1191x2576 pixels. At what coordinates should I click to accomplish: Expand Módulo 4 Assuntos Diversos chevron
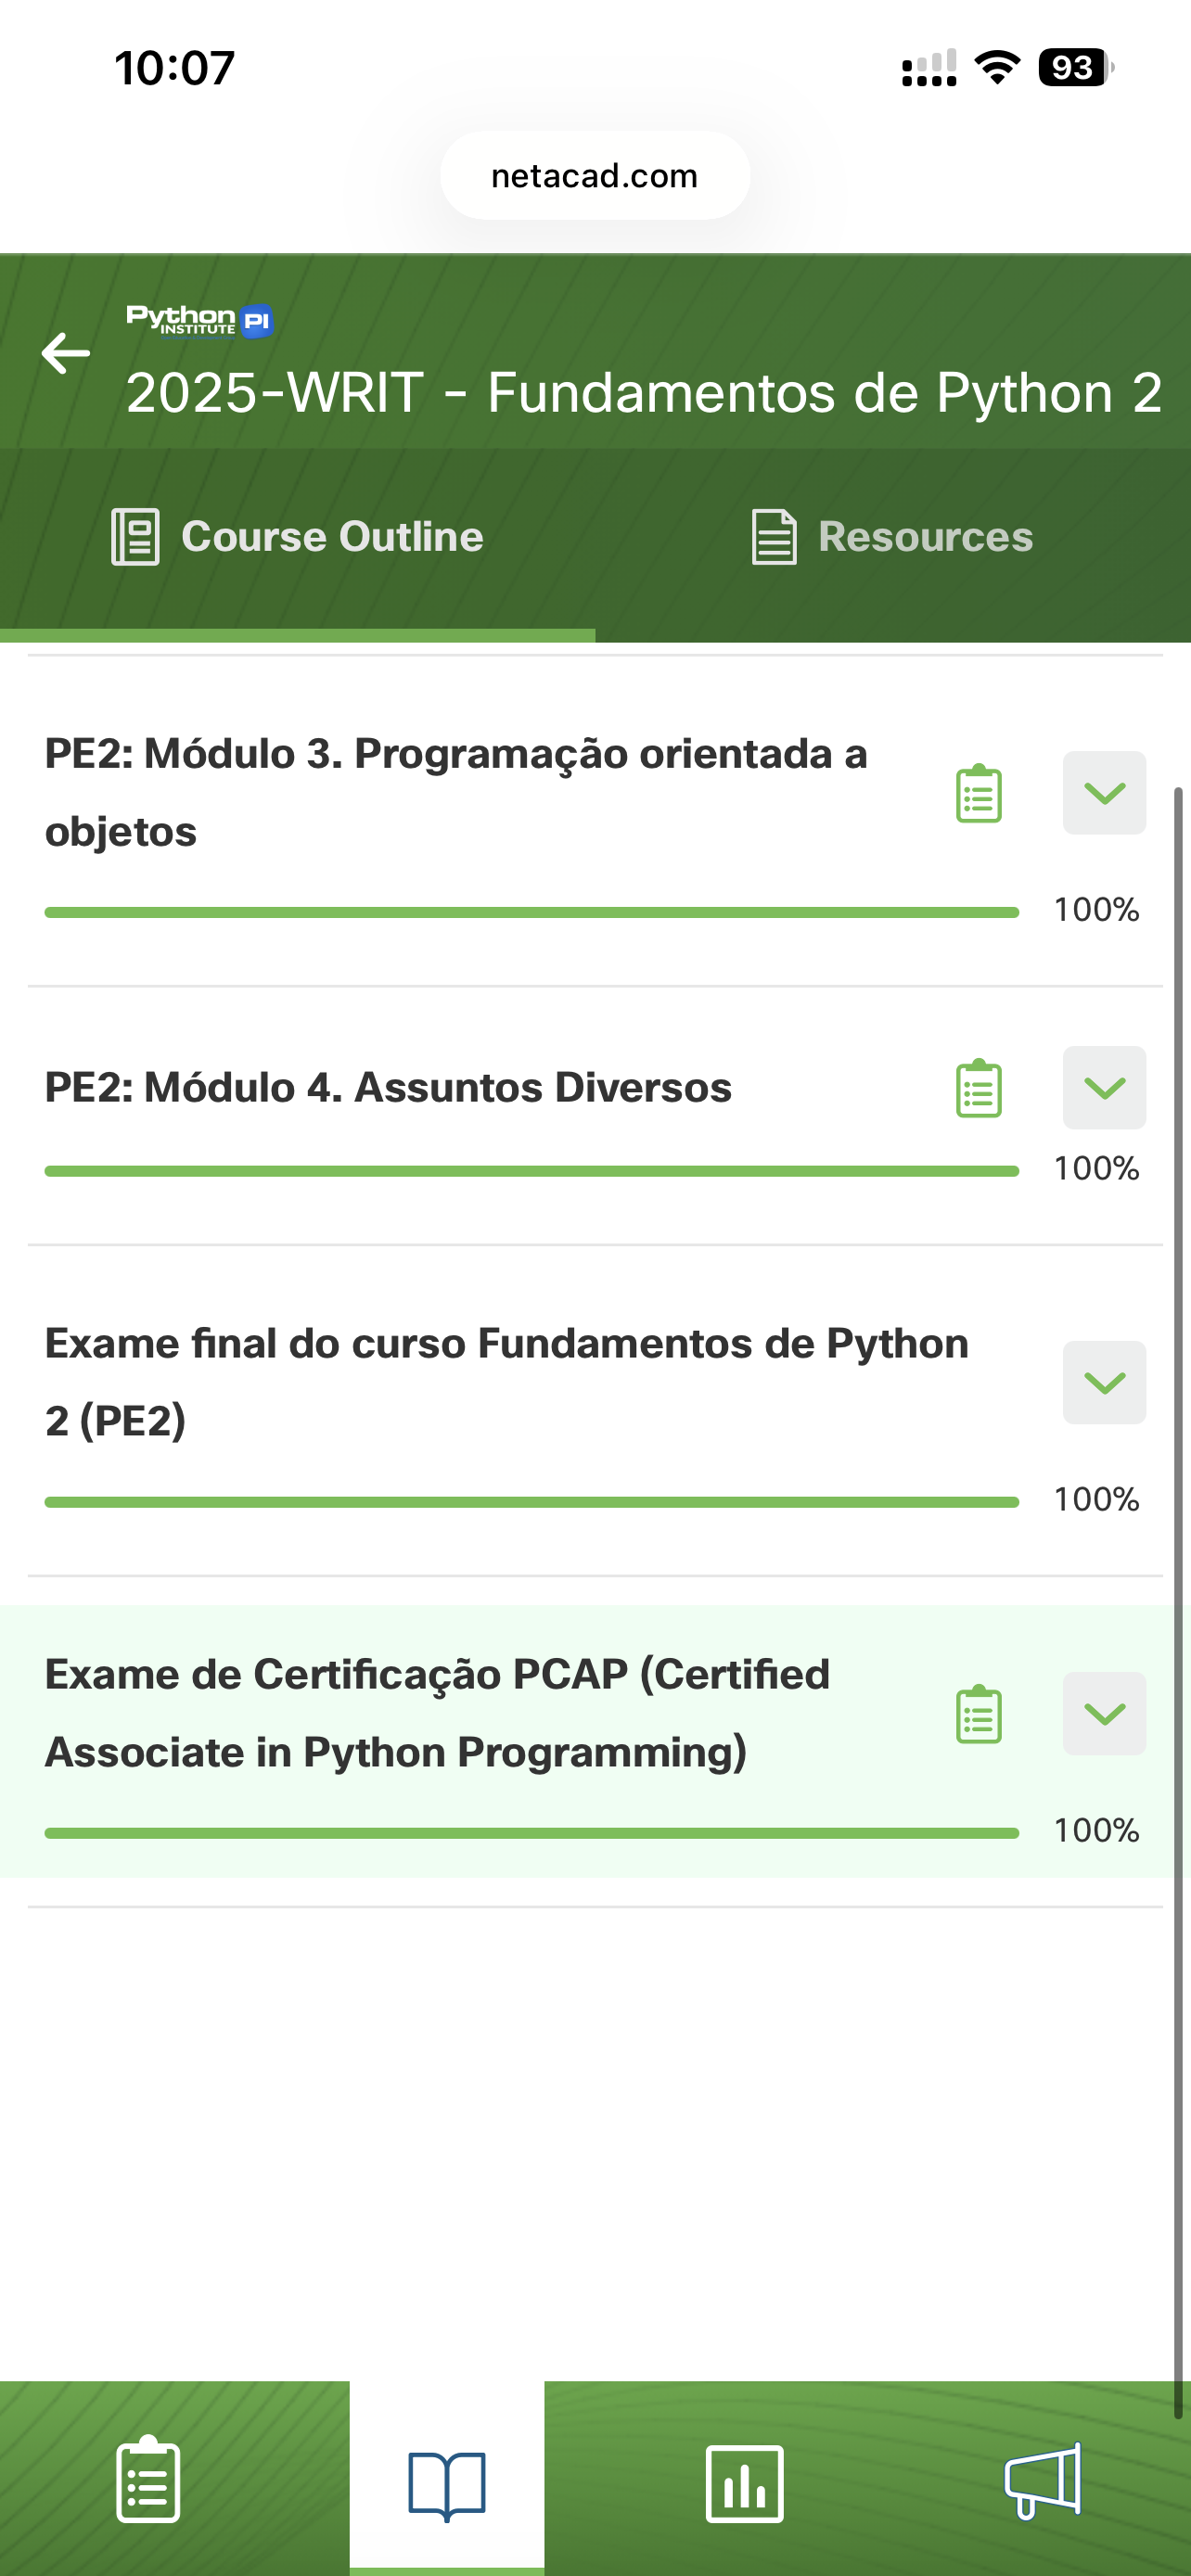[1104, 1088]
